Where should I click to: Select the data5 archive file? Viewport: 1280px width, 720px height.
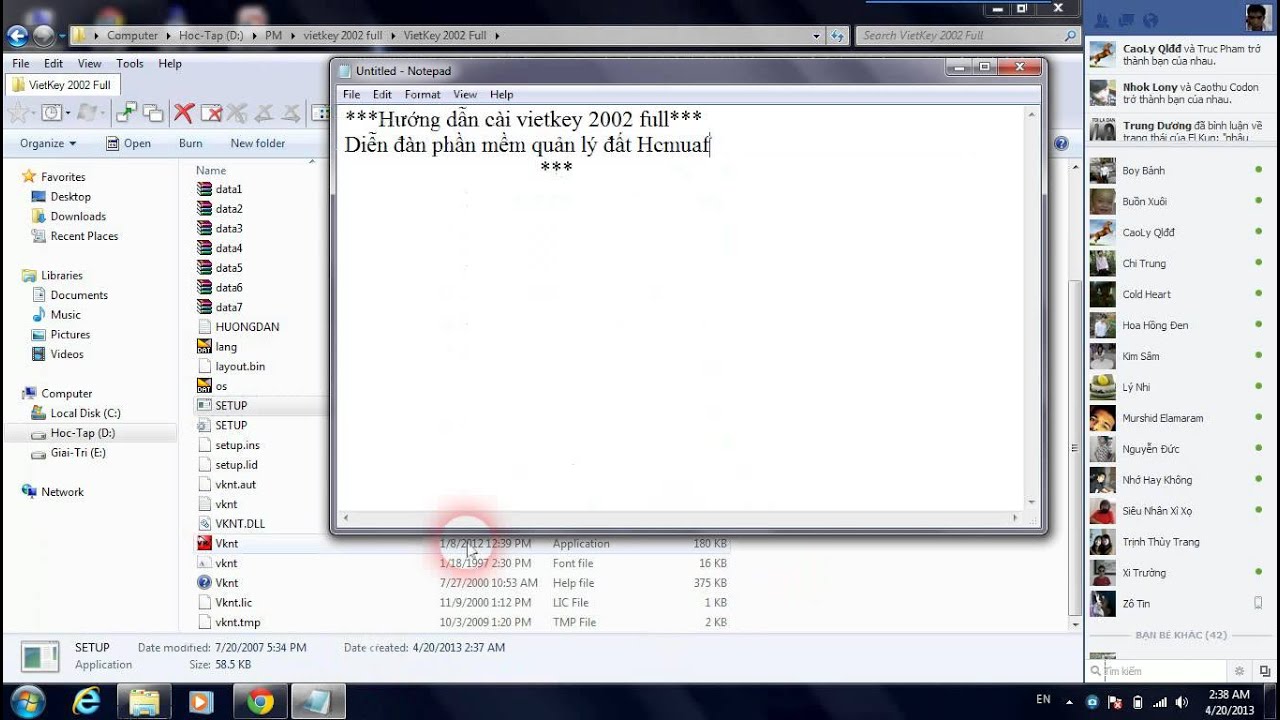221,268
